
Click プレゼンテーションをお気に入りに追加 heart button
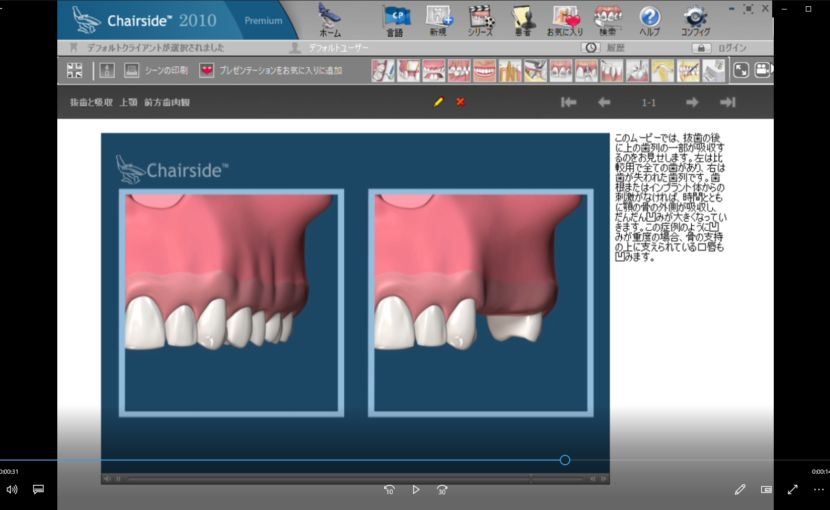point(206,70)
